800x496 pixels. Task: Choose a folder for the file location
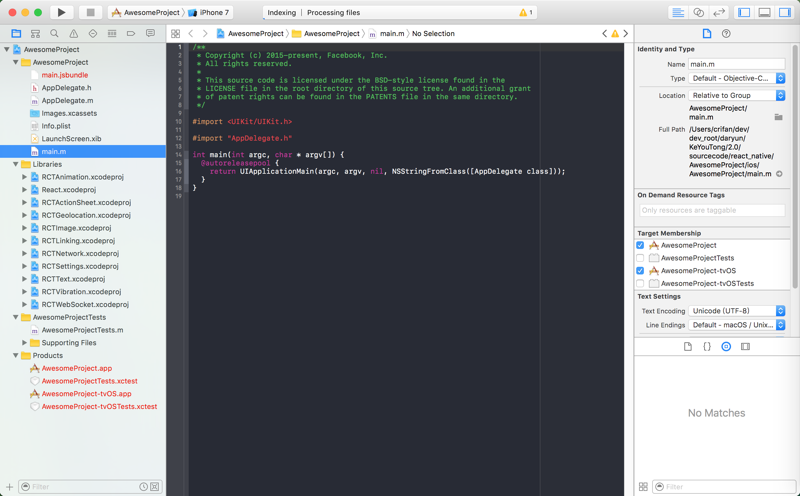point(779,117)
